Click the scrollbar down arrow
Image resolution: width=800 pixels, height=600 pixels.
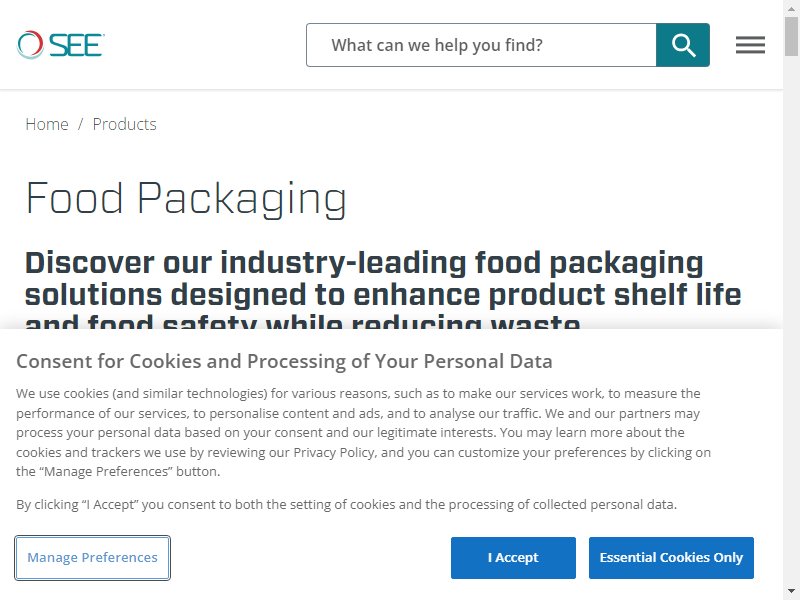(791, 592)
